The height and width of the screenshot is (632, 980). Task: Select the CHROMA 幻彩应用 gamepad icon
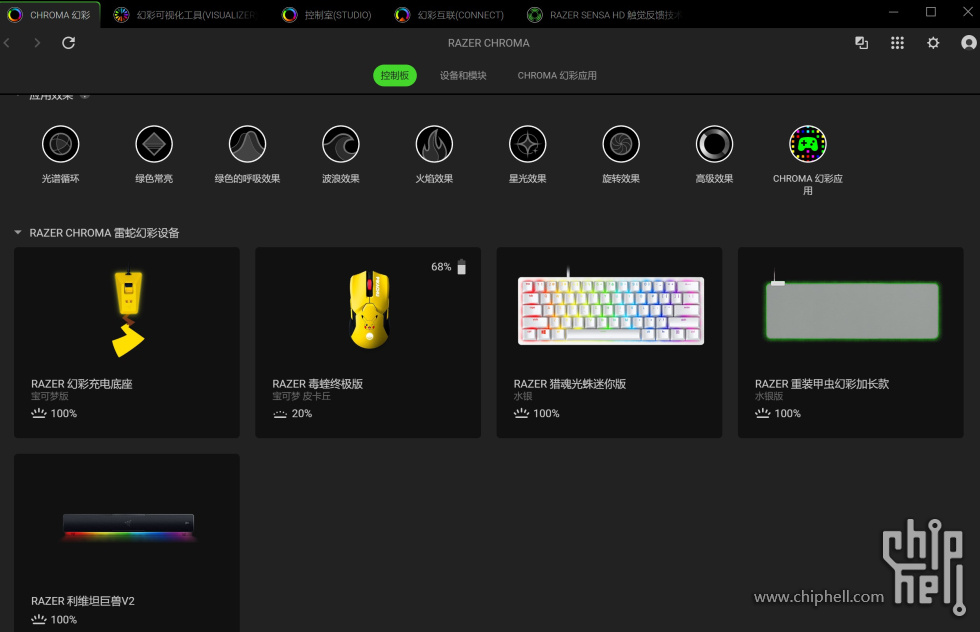click(808, 144)
